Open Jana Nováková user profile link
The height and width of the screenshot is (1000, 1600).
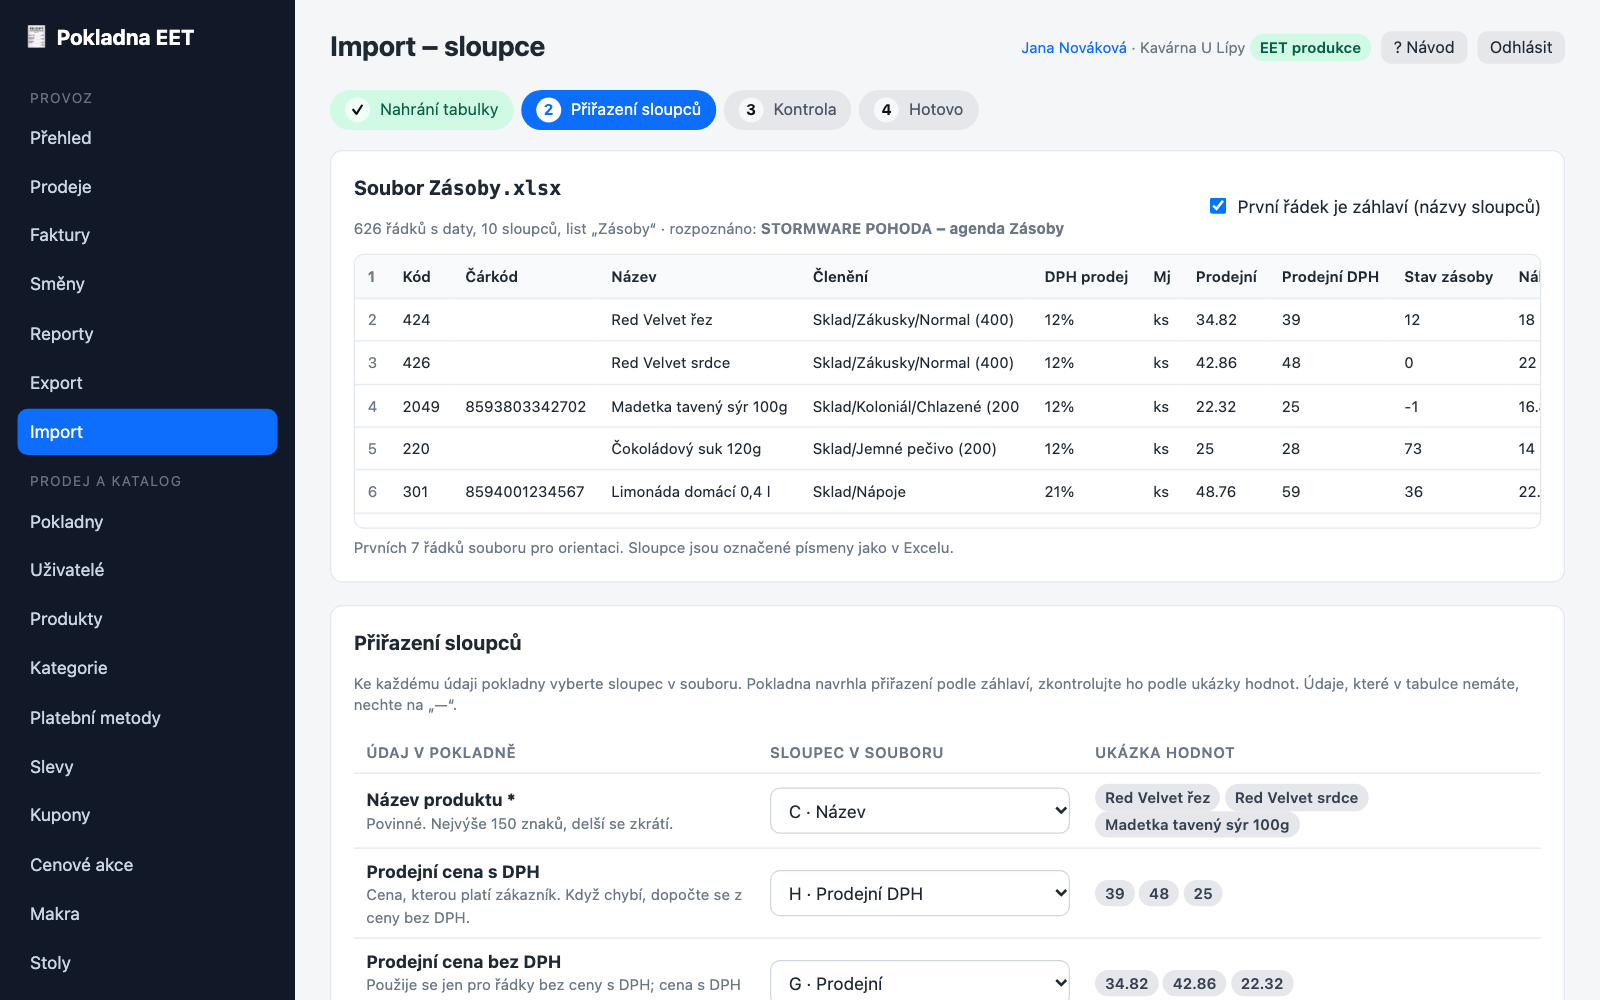(x=1074, y=48)
